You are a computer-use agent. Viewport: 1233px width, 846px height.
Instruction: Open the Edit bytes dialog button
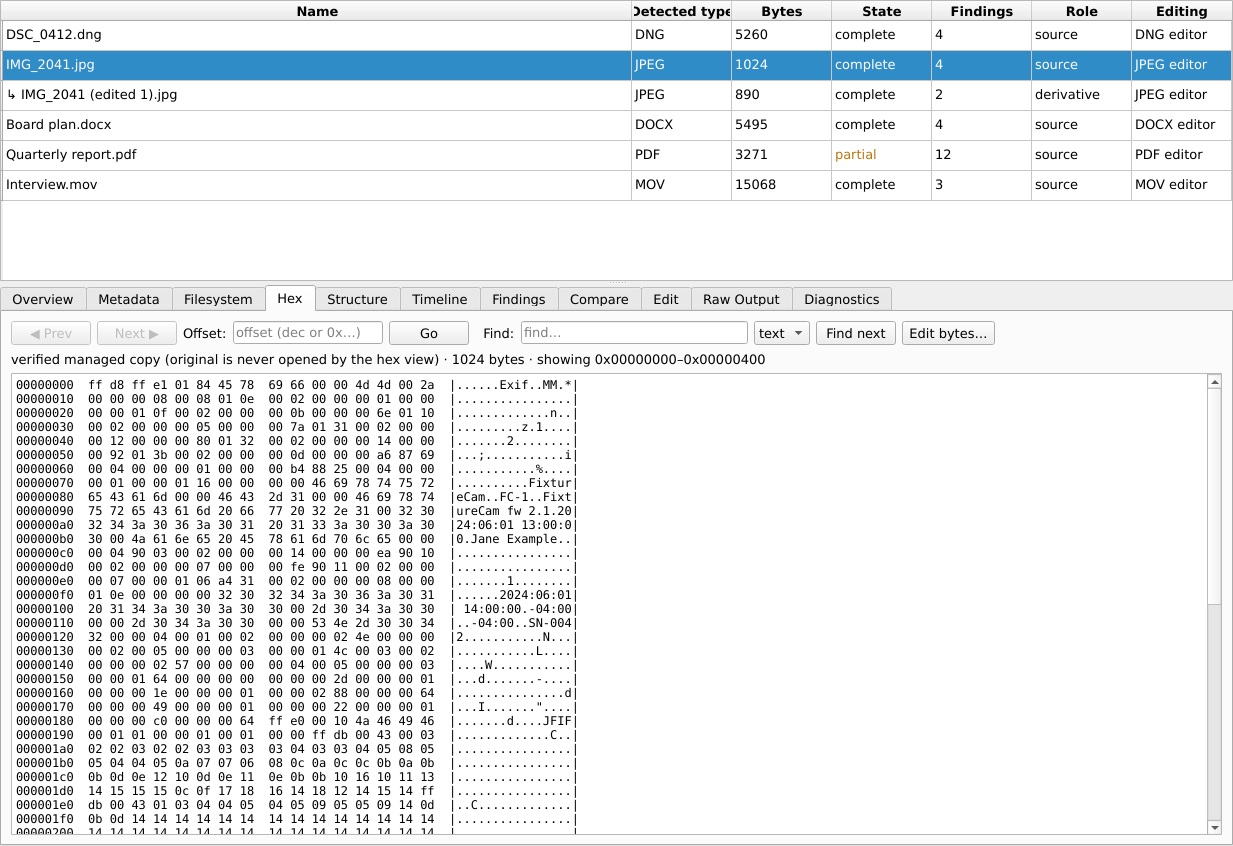[948, 333]
